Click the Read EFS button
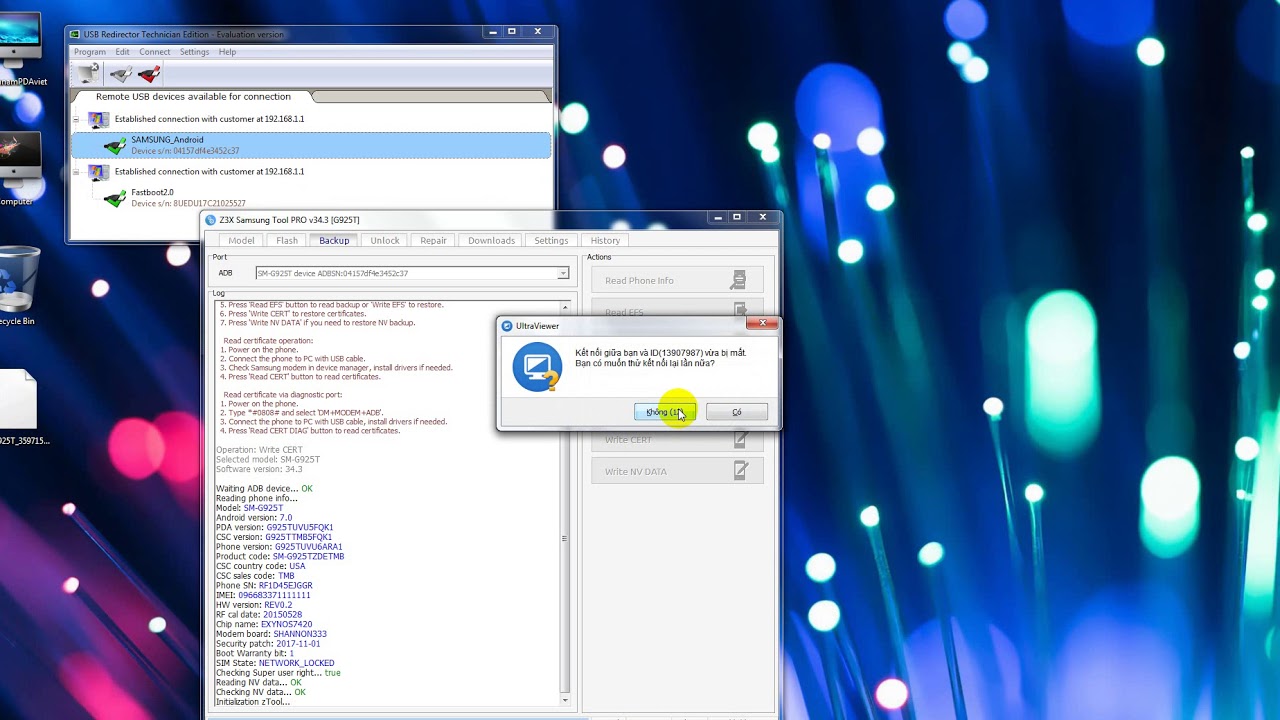Screen dimensions: 1280x720 click(x=677, y=310)
